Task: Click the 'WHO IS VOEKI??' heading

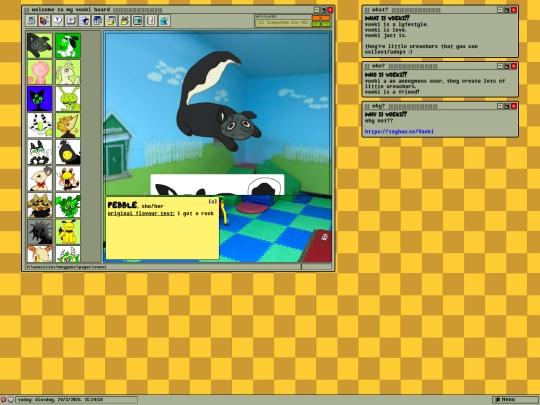Action: 386,75
